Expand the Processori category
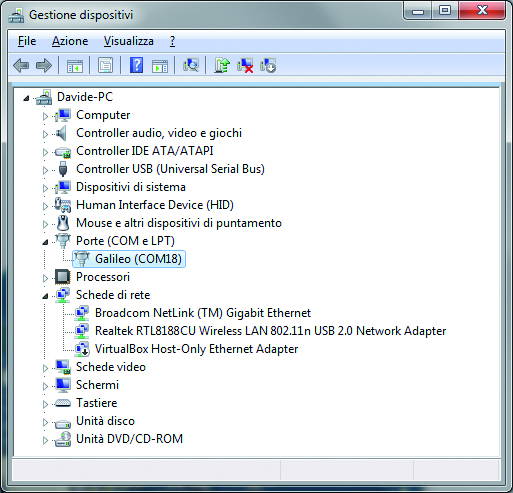513x493 pixels. pyautogui.click(x=45, y=278)
